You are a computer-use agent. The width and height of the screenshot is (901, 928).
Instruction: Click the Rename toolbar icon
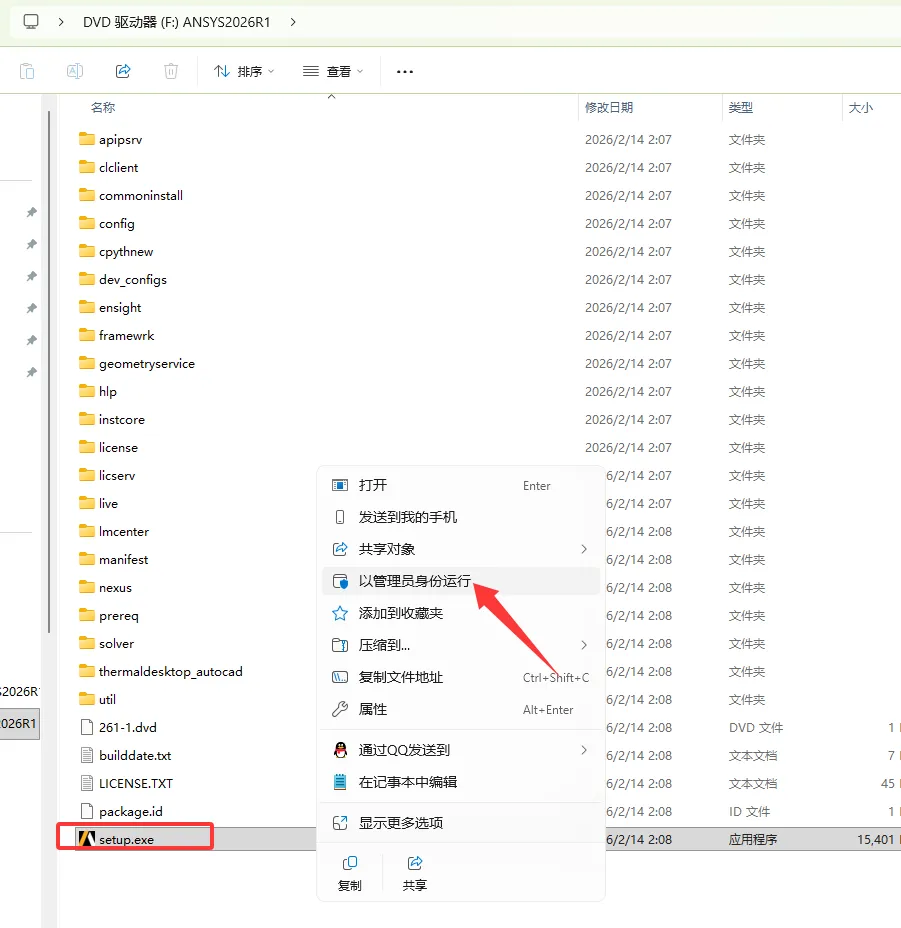coord(75,72)
